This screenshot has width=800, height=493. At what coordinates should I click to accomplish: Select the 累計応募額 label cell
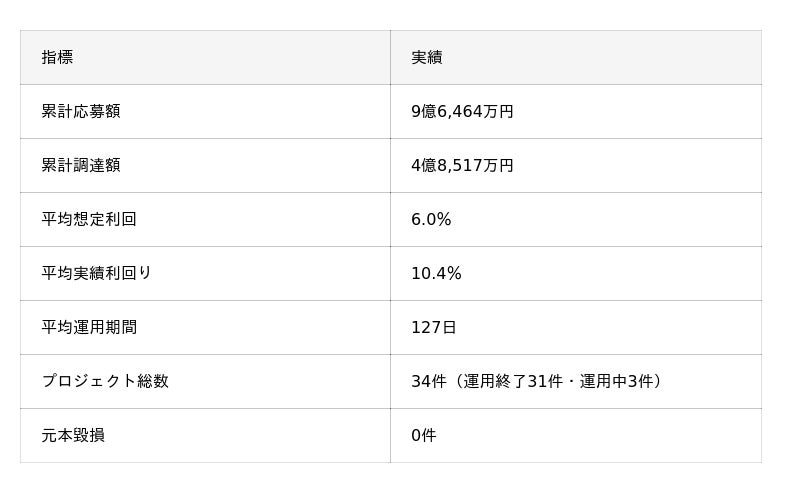tap(81, 111)
